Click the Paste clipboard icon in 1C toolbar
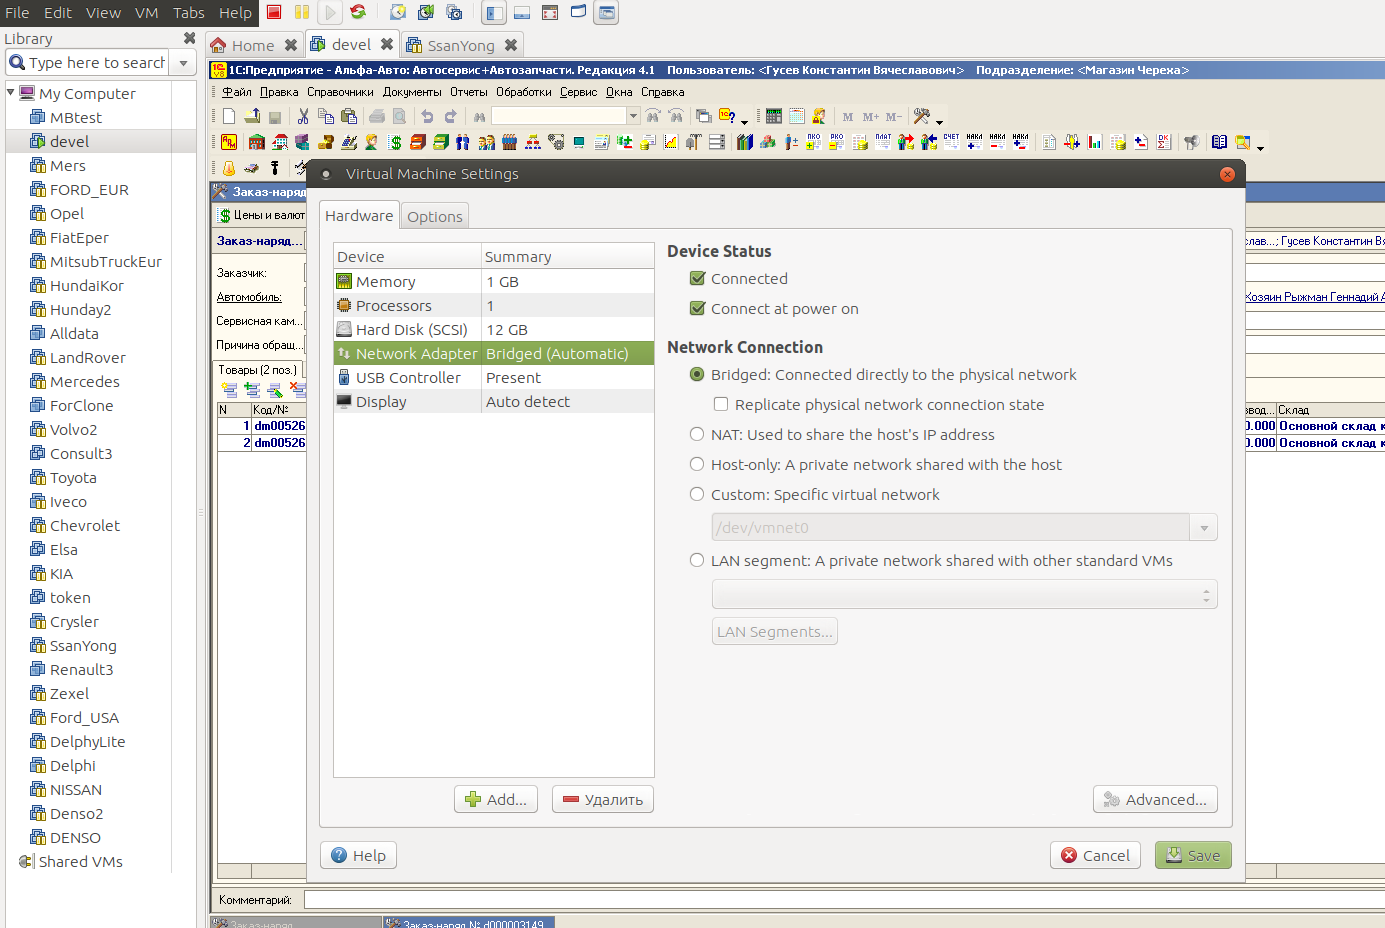Screen dimensions: 1385x928 point(349,116)
